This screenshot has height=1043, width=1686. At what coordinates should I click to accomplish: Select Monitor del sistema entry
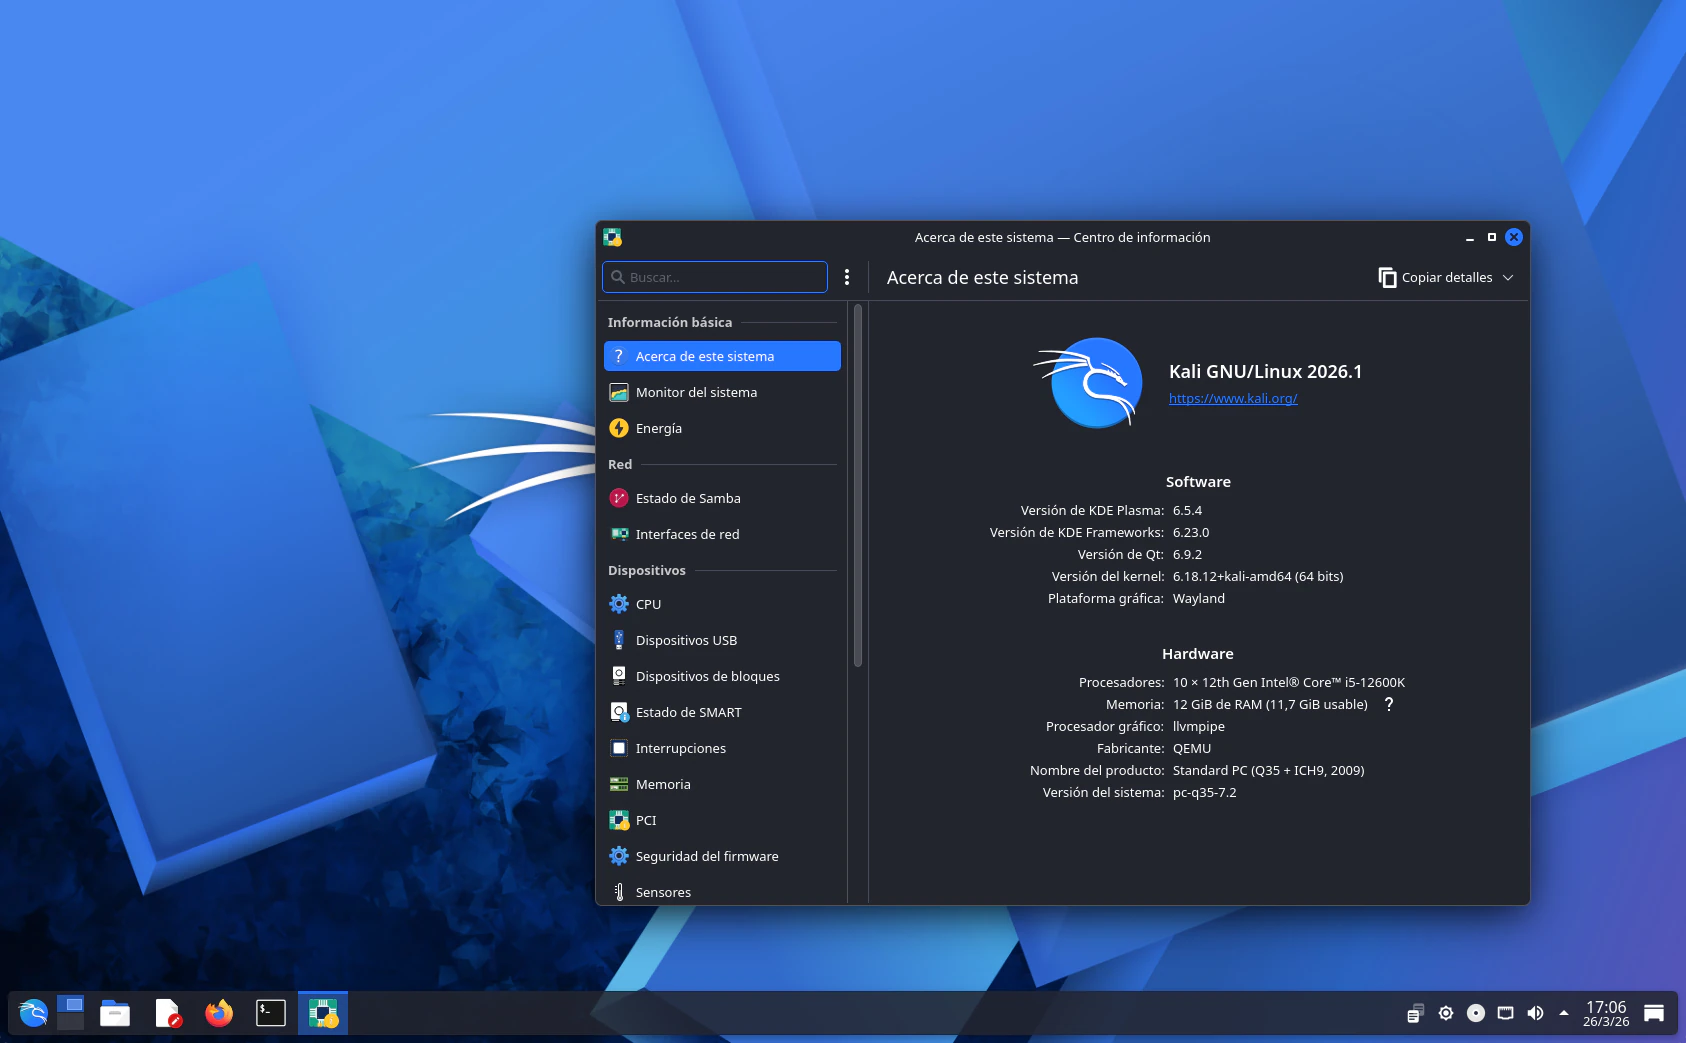pyautogui.click(x=696, y=392)
